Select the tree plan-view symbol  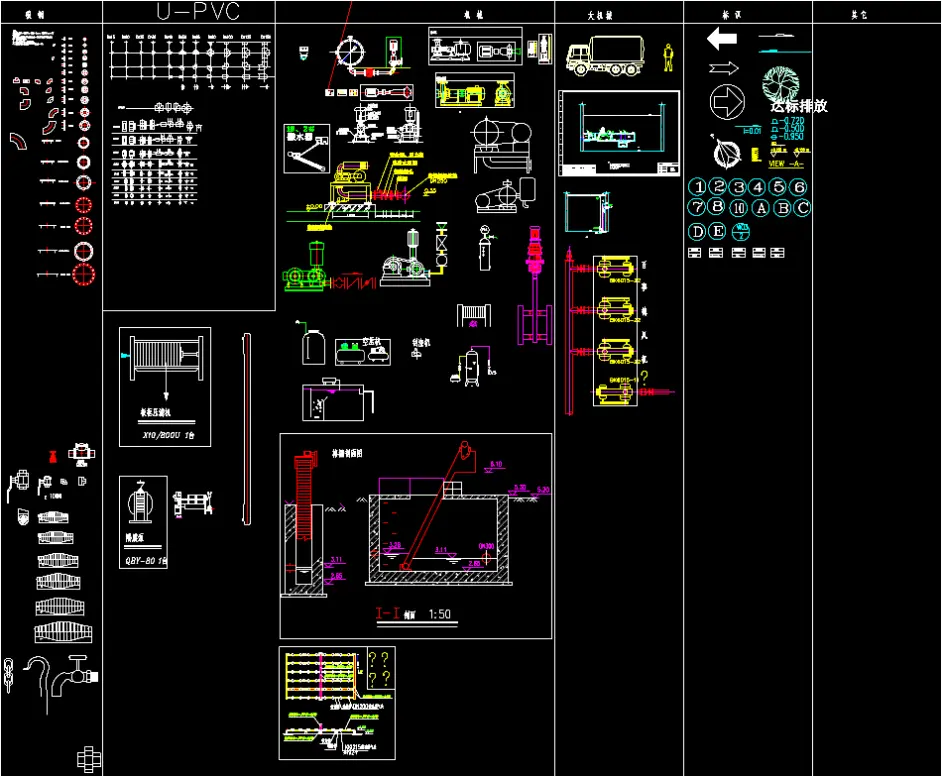tap(780, 83)
